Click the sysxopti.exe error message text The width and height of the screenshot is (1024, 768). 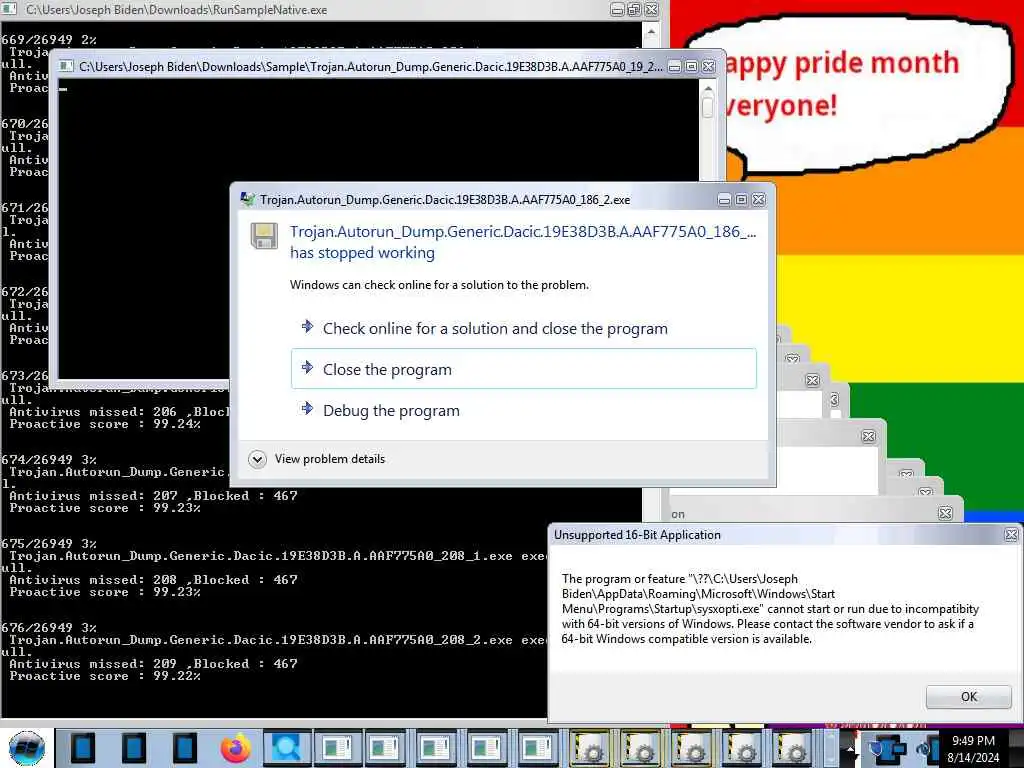point(771,609)
